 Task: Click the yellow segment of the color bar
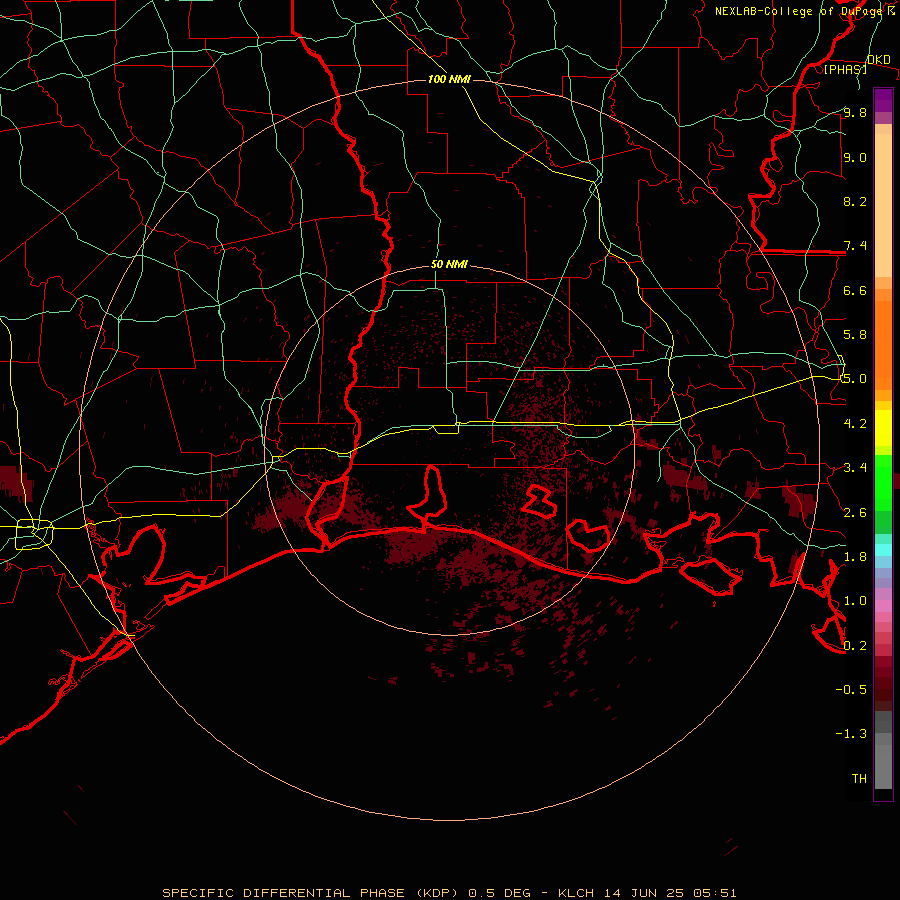883,428
